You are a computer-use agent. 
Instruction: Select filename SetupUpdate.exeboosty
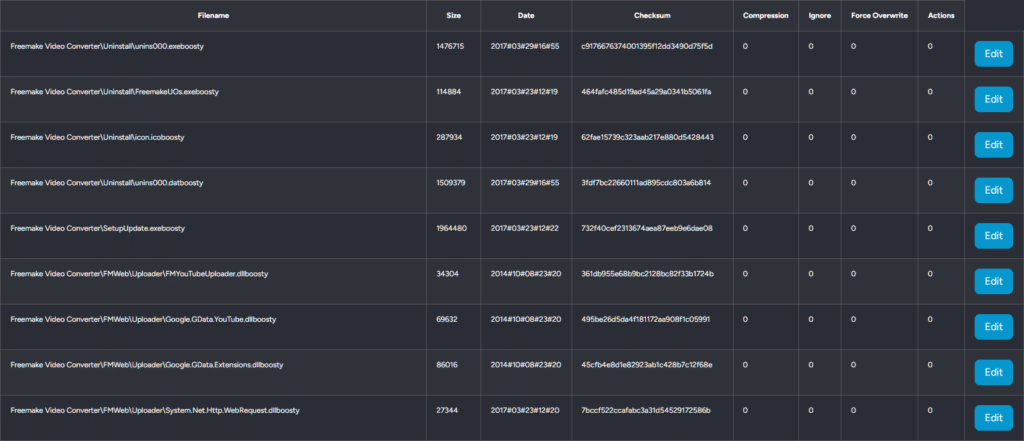point(97,229)
